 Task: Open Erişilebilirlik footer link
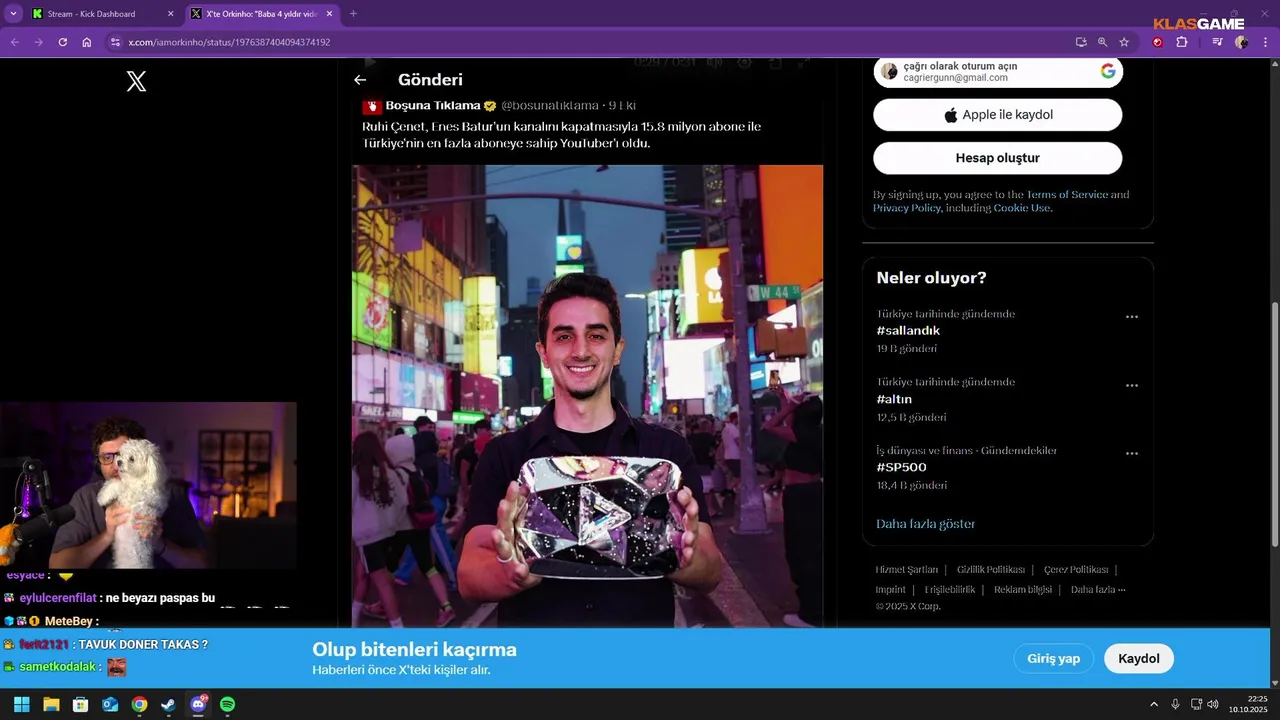point(950,590)
